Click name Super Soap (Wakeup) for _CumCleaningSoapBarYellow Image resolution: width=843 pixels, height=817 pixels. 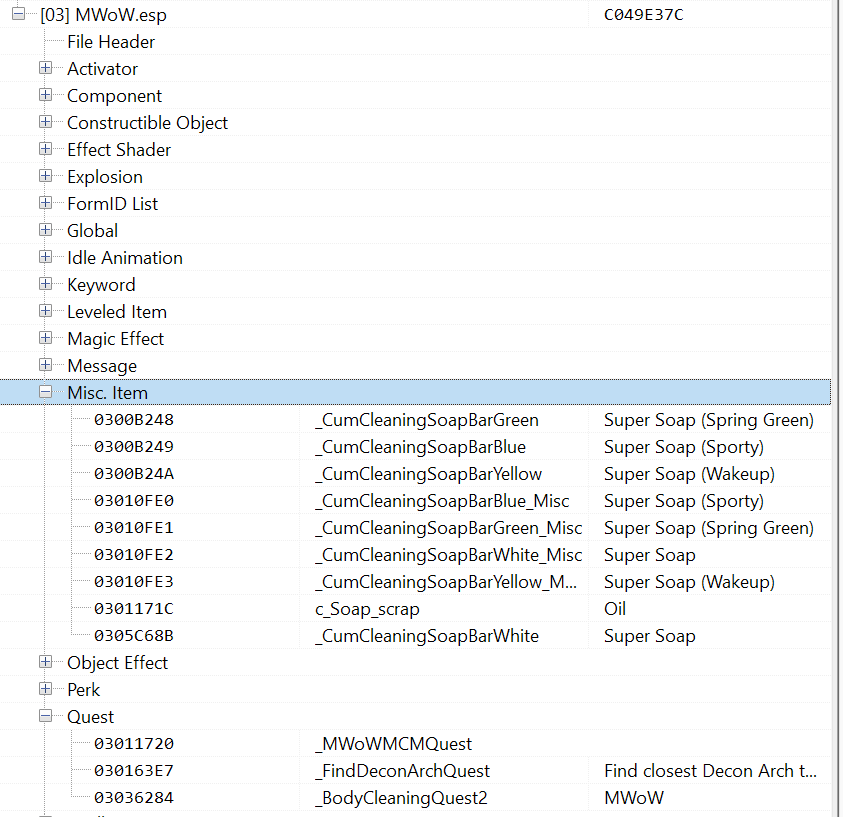[x=689, y=474]
